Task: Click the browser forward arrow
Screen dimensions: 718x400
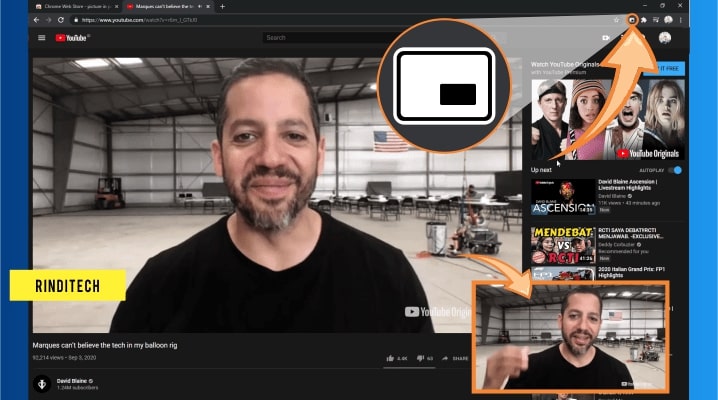Action: pyautogui.click(x=49, y=20)
